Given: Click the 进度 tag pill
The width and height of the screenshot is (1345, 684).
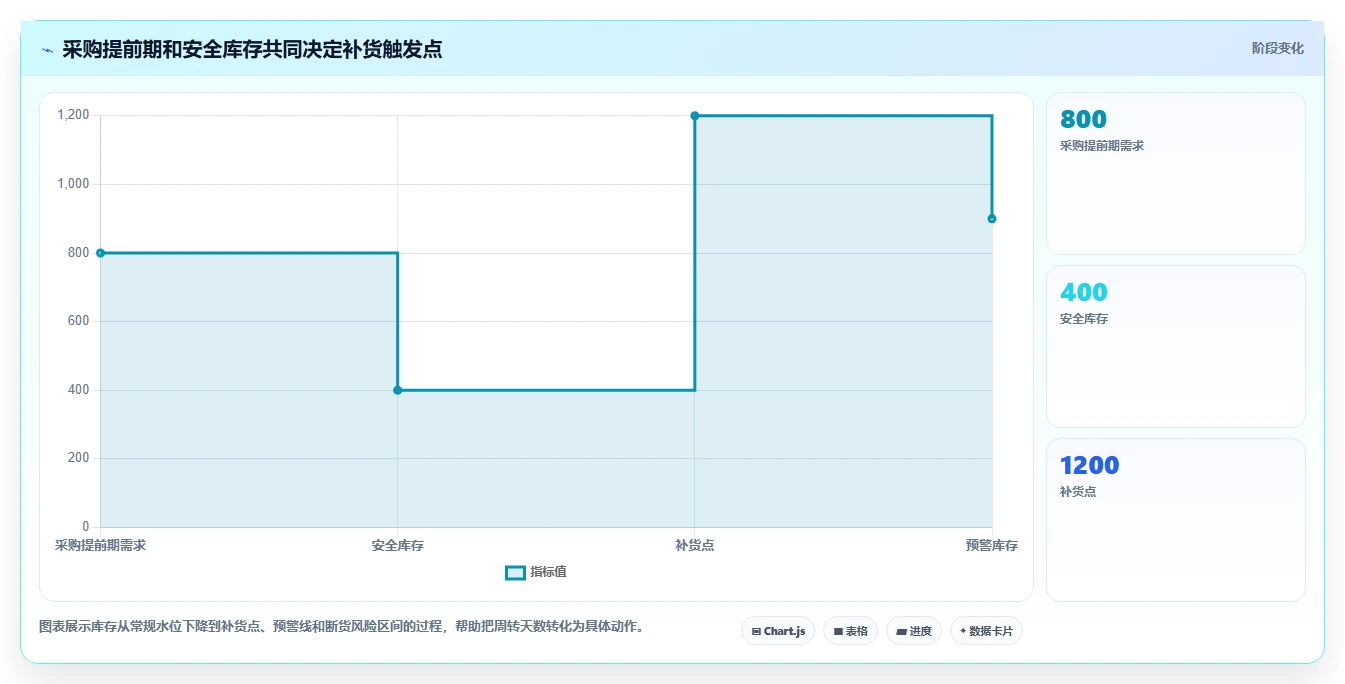Looking at the screenshot, I should click(x=914, y=631).
